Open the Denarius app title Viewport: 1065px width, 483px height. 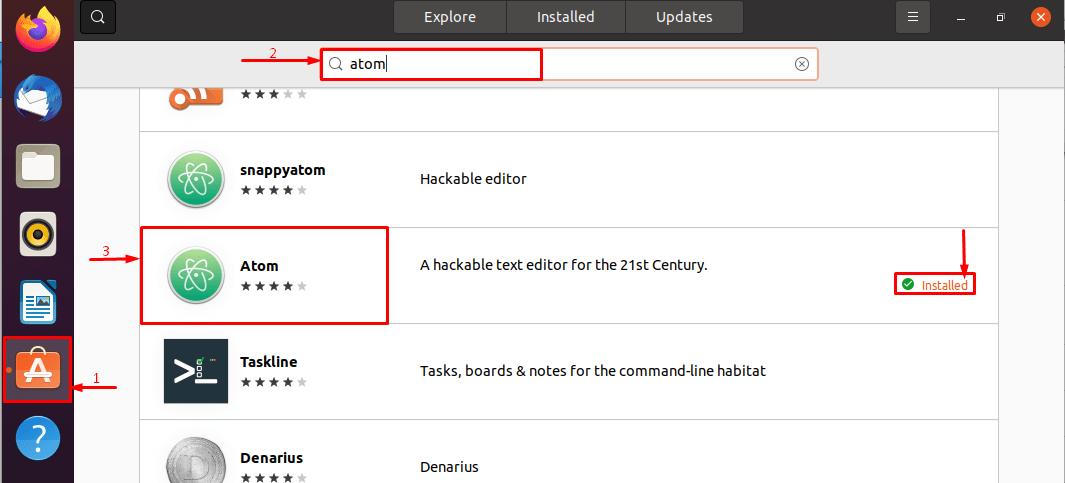click(272, 457)
